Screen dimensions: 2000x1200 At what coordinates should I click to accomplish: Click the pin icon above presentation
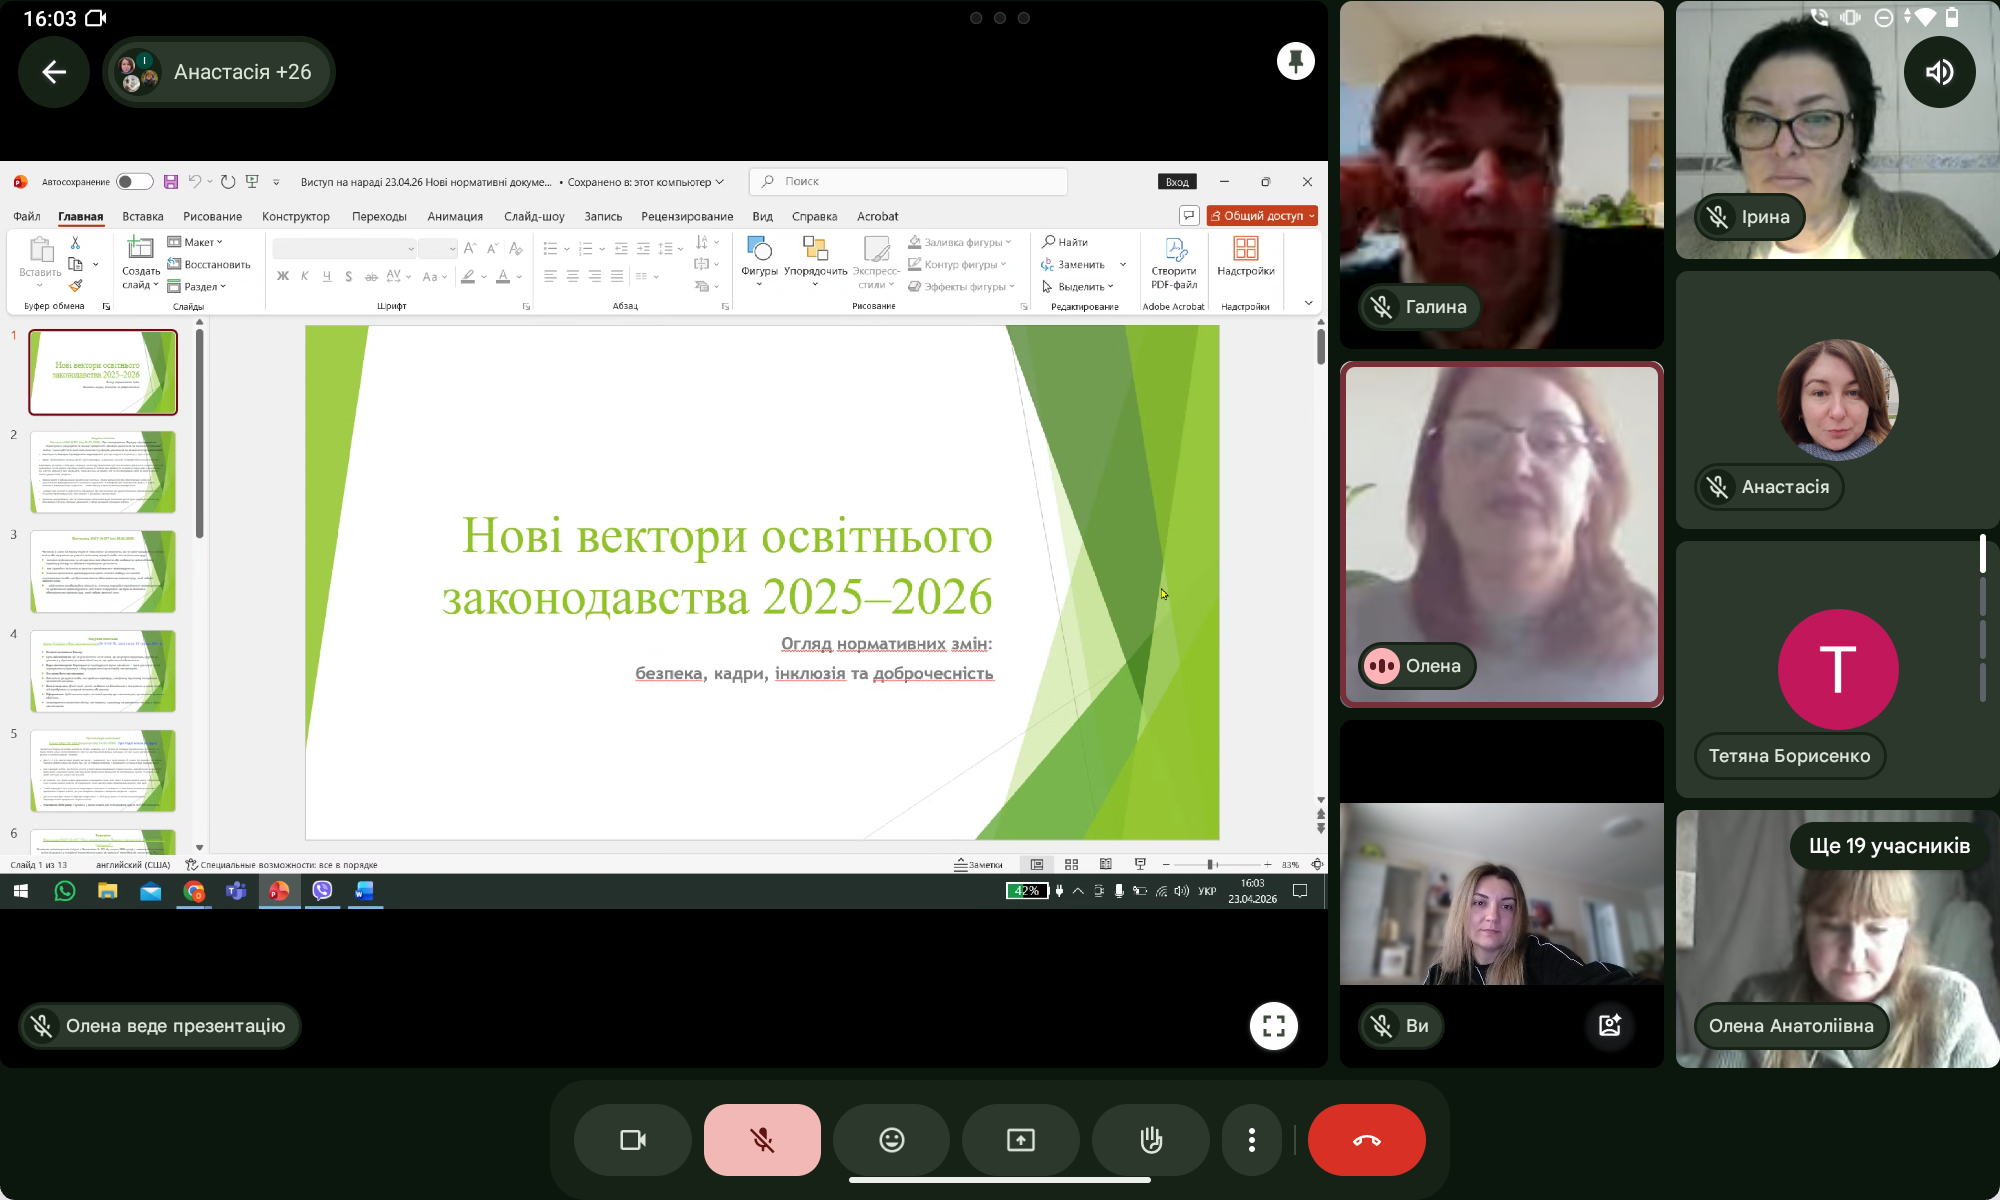(1295, 62)
